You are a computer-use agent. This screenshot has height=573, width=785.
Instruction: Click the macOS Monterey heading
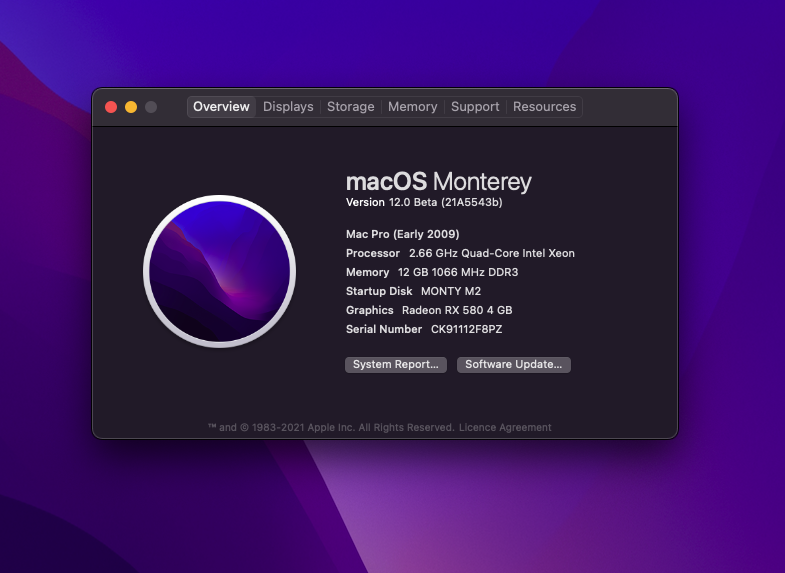coord(439,181)
